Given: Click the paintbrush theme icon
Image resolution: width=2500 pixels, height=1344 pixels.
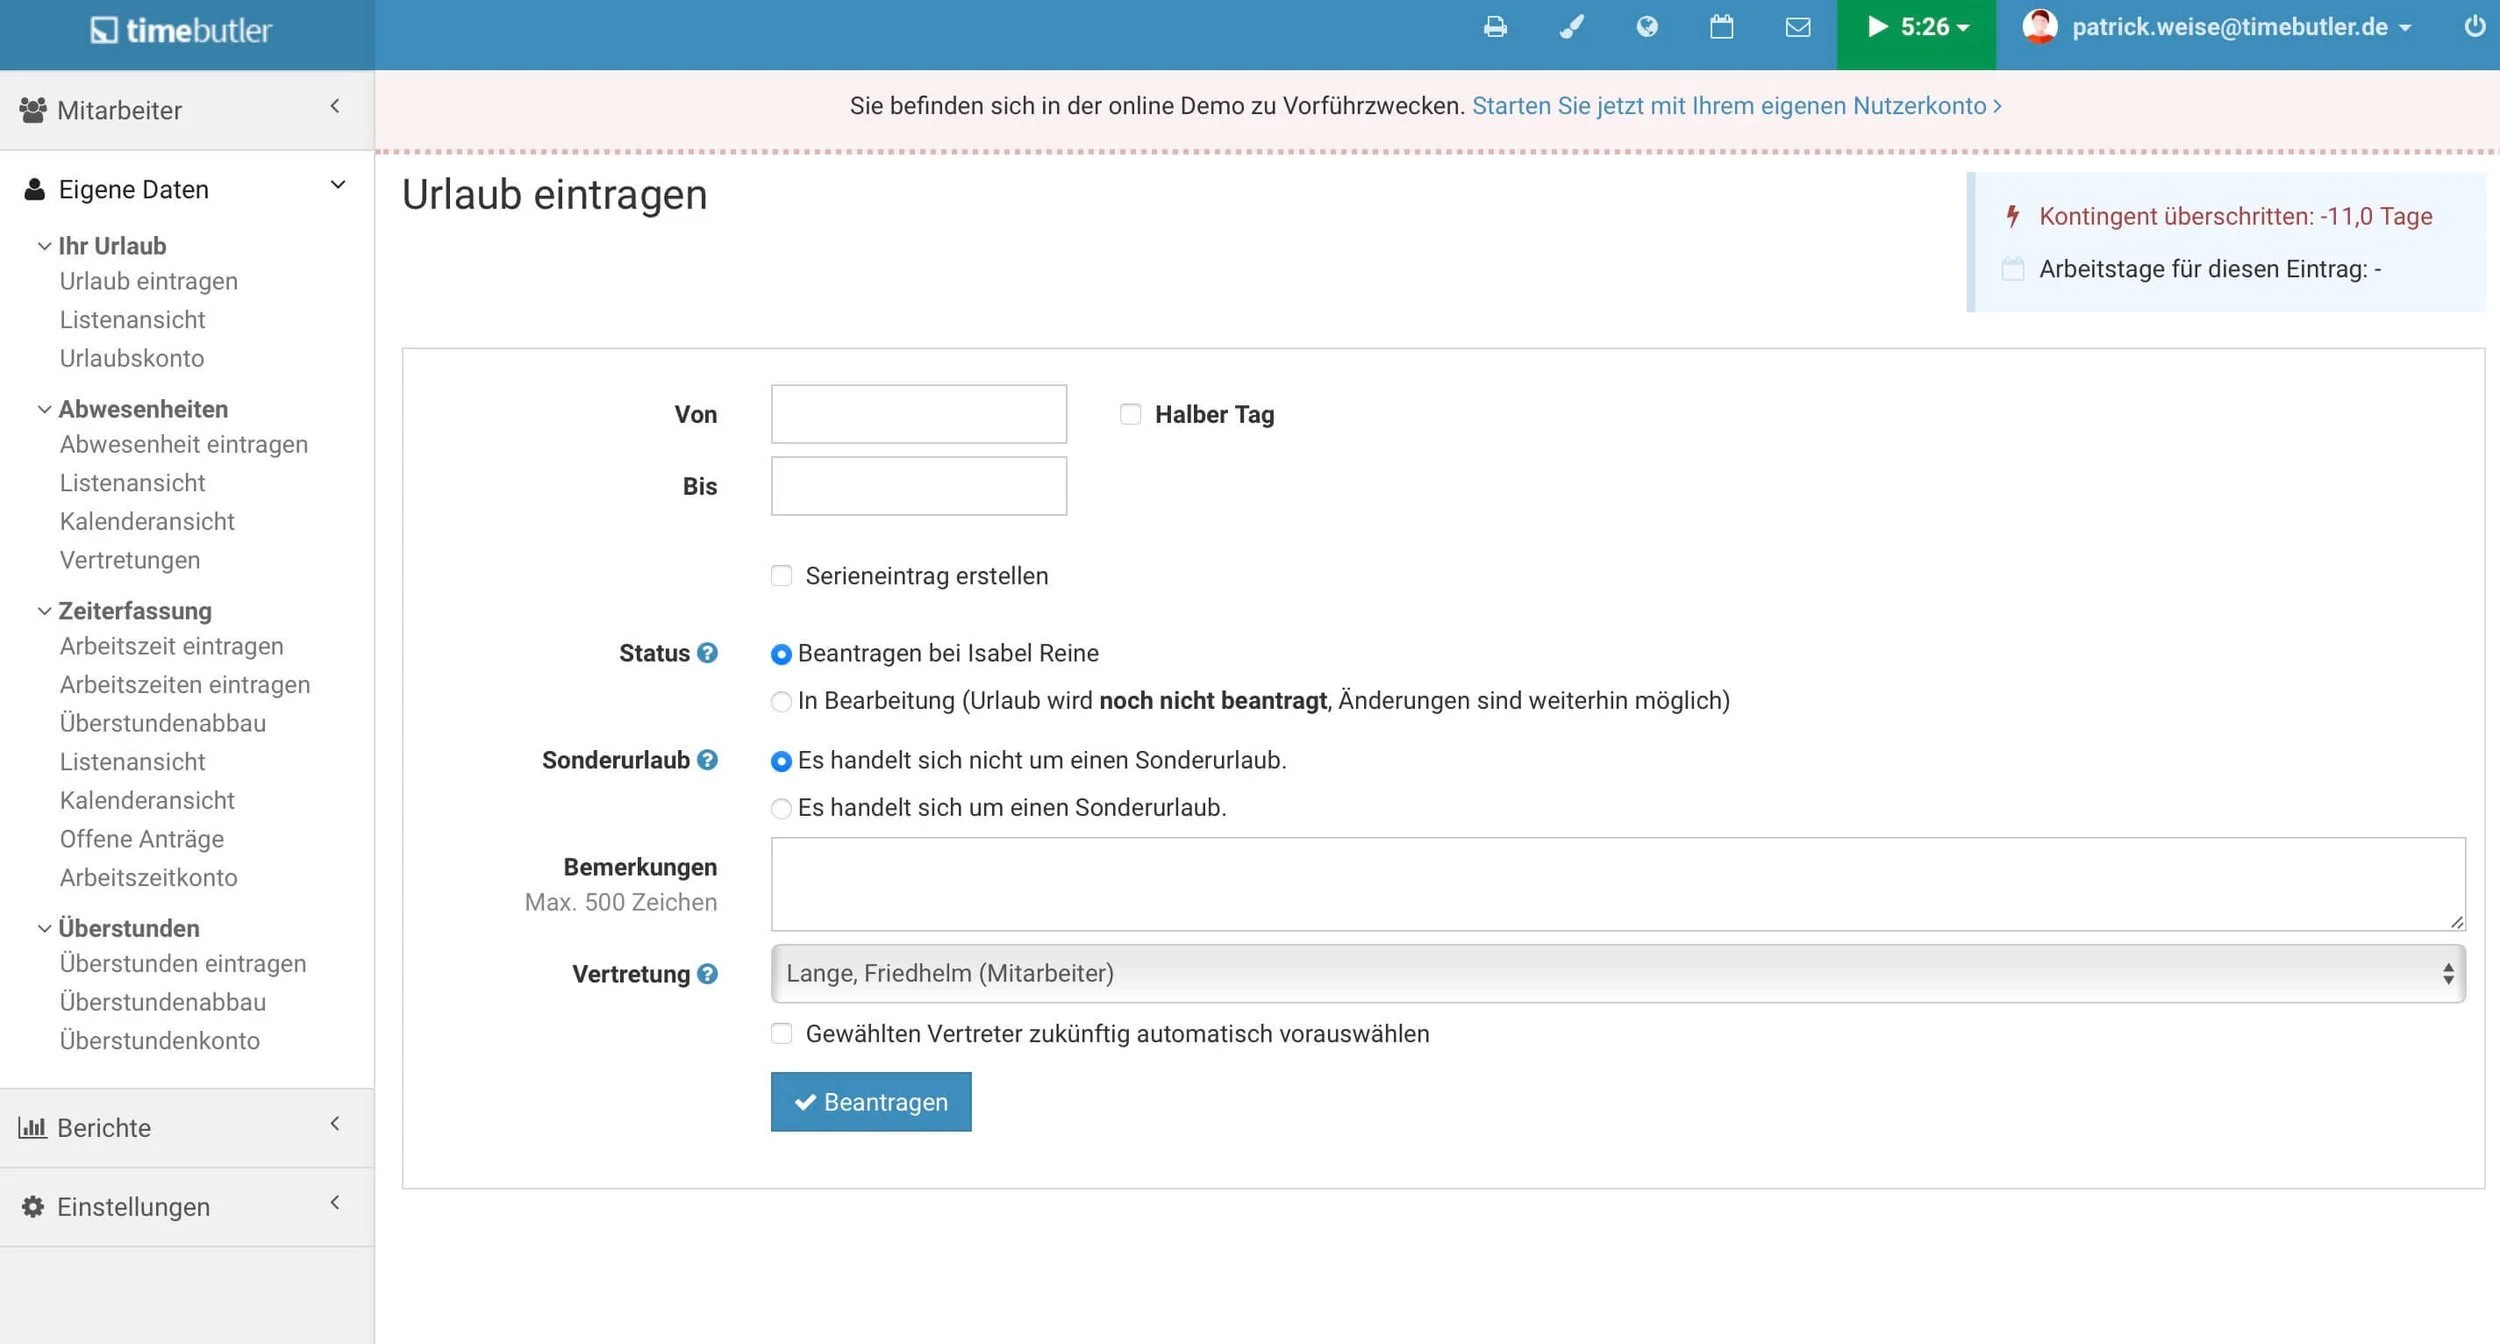Looking at the screenshot, I should pos(1571,27).
